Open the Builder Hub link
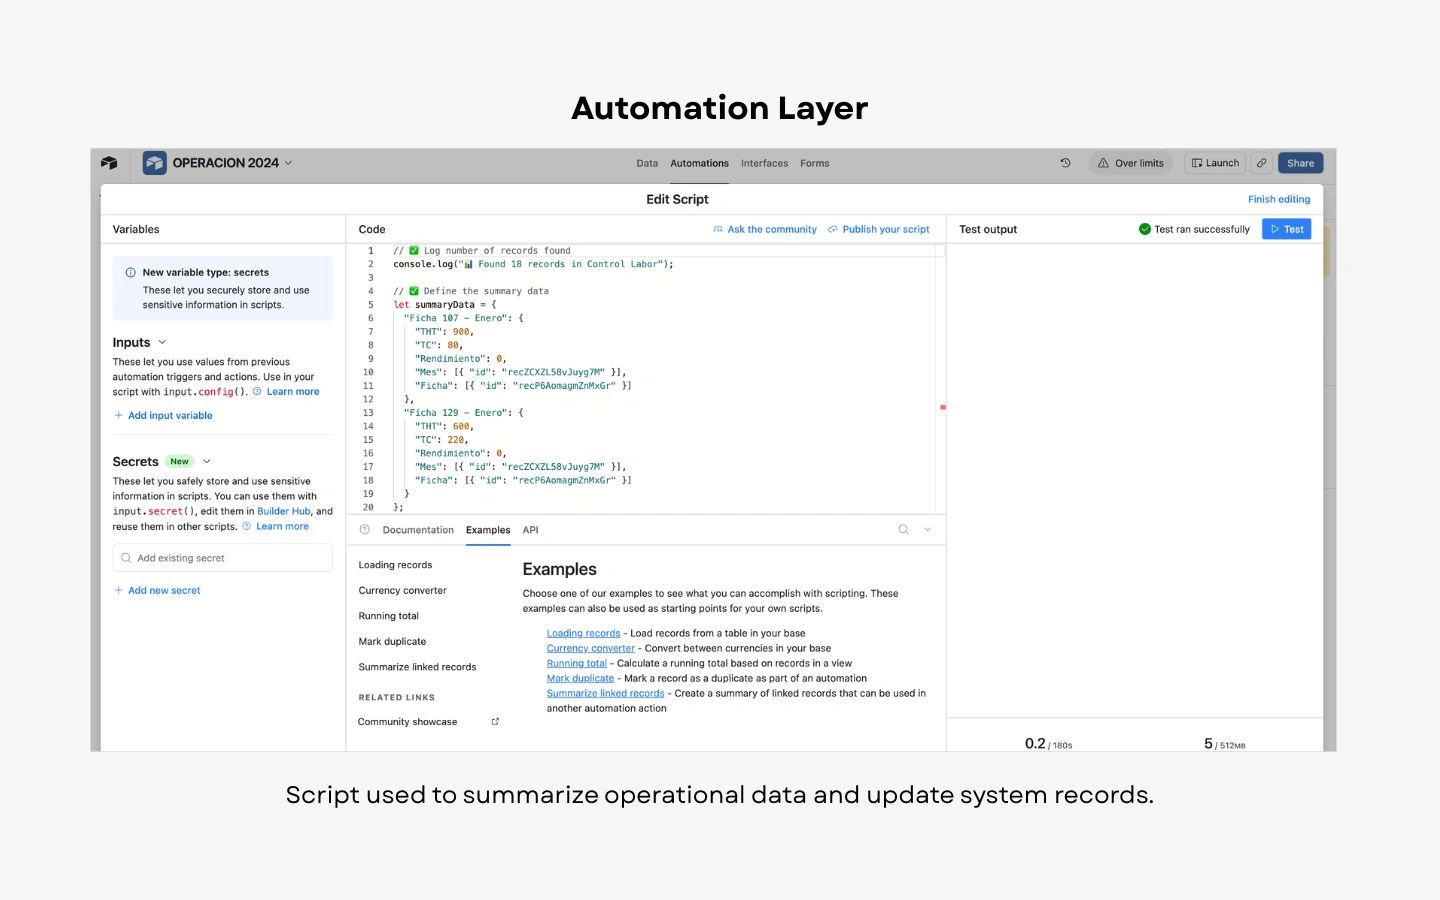Image resolution: width=1440 pixels, height=900 pixels. [x=284, y=511]
